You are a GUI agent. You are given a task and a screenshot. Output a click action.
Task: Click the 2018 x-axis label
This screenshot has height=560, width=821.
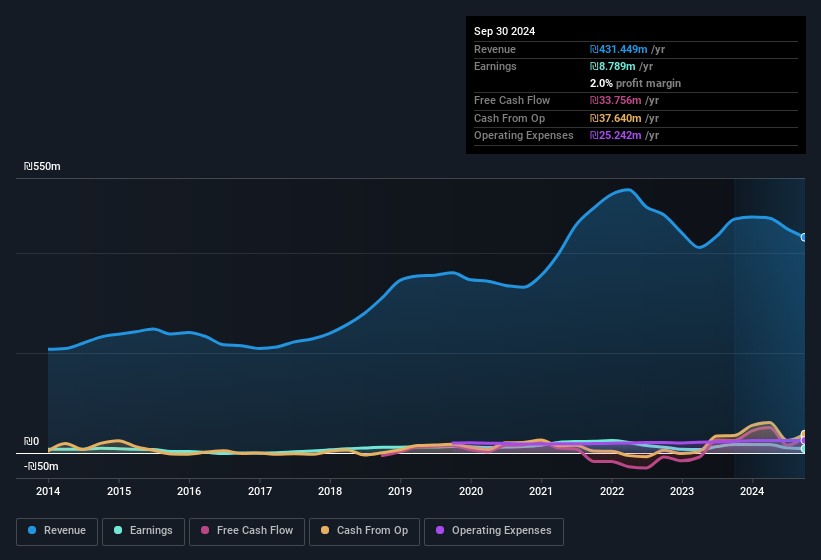click(x=330, y=491)
